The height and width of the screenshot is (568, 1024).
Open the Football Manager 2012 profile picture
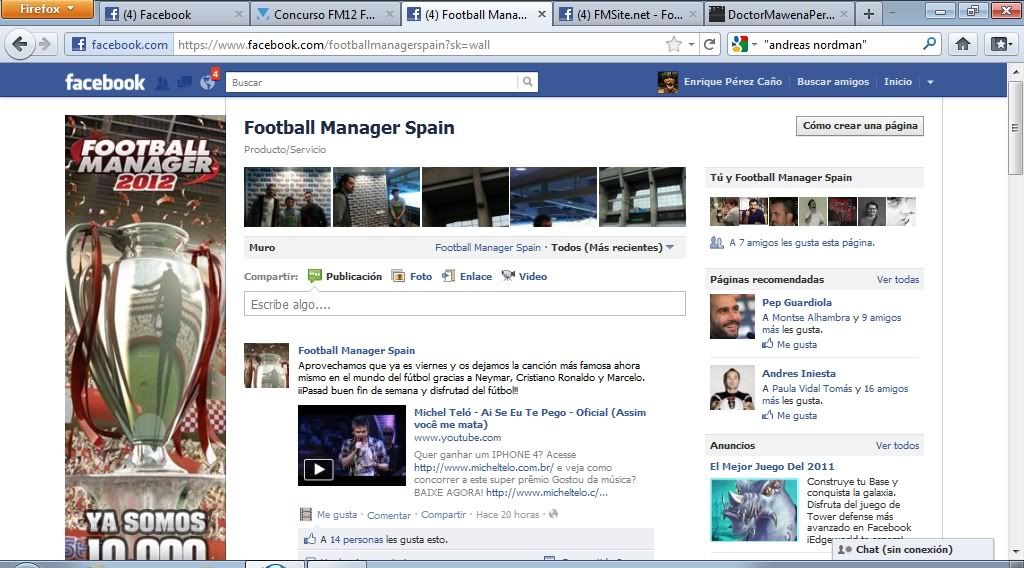pos(145,337)
